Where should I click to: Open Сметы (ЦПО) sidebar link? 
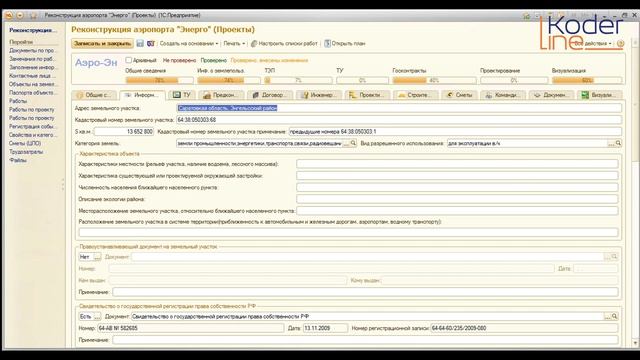coord(25,143)
